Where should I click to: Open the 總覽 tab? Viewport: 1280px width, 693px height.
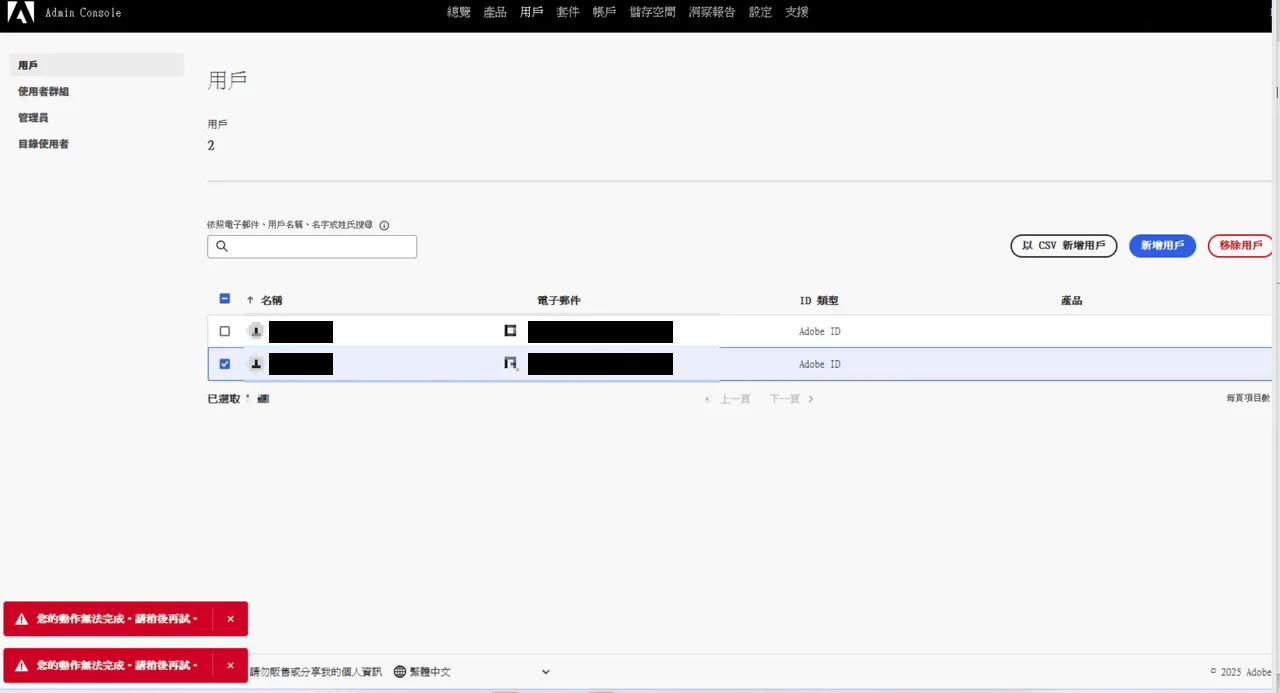pos(459,13)
